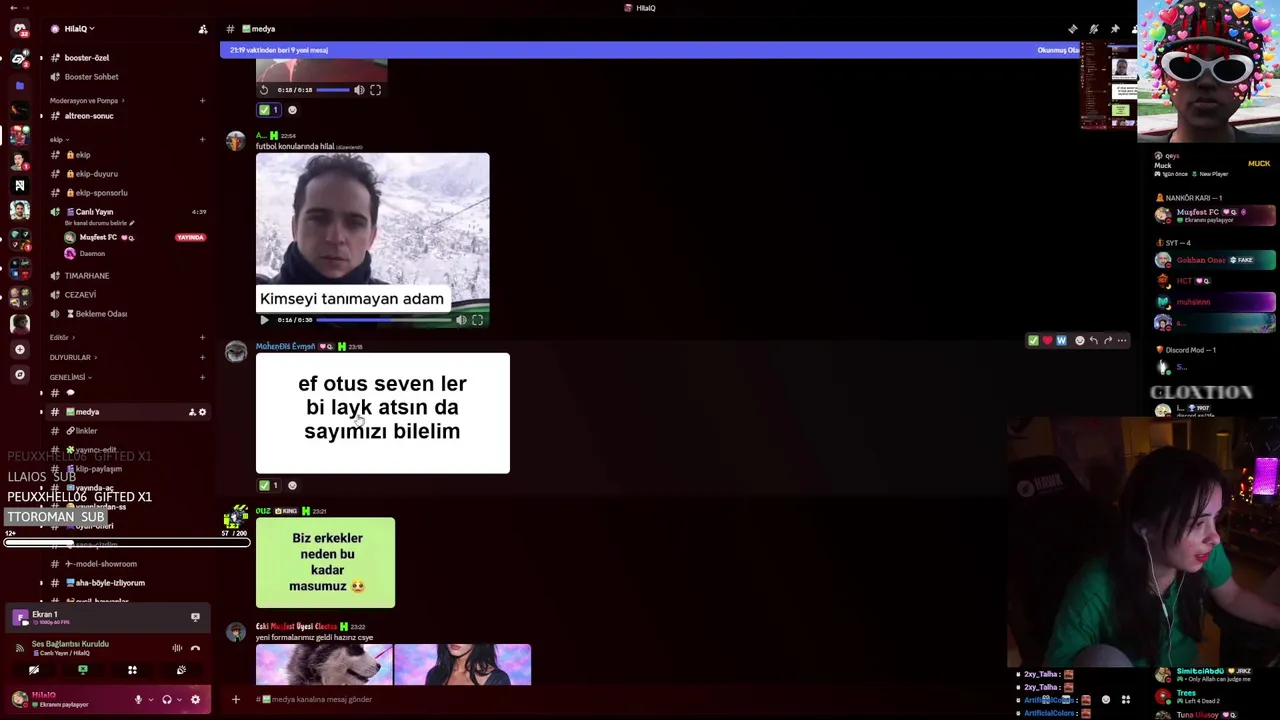Screen dimensions: 1280x720
Task: Play the Kimseyi tanımayan adam video
Action: [x=264, y=320]
